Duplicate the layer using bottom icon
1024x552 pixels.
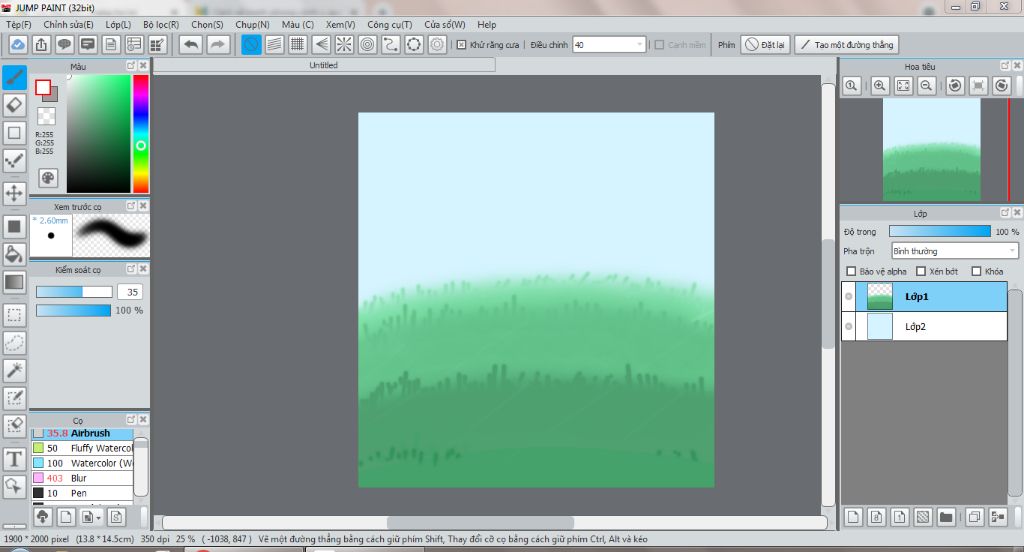click(x=974, y=517)
